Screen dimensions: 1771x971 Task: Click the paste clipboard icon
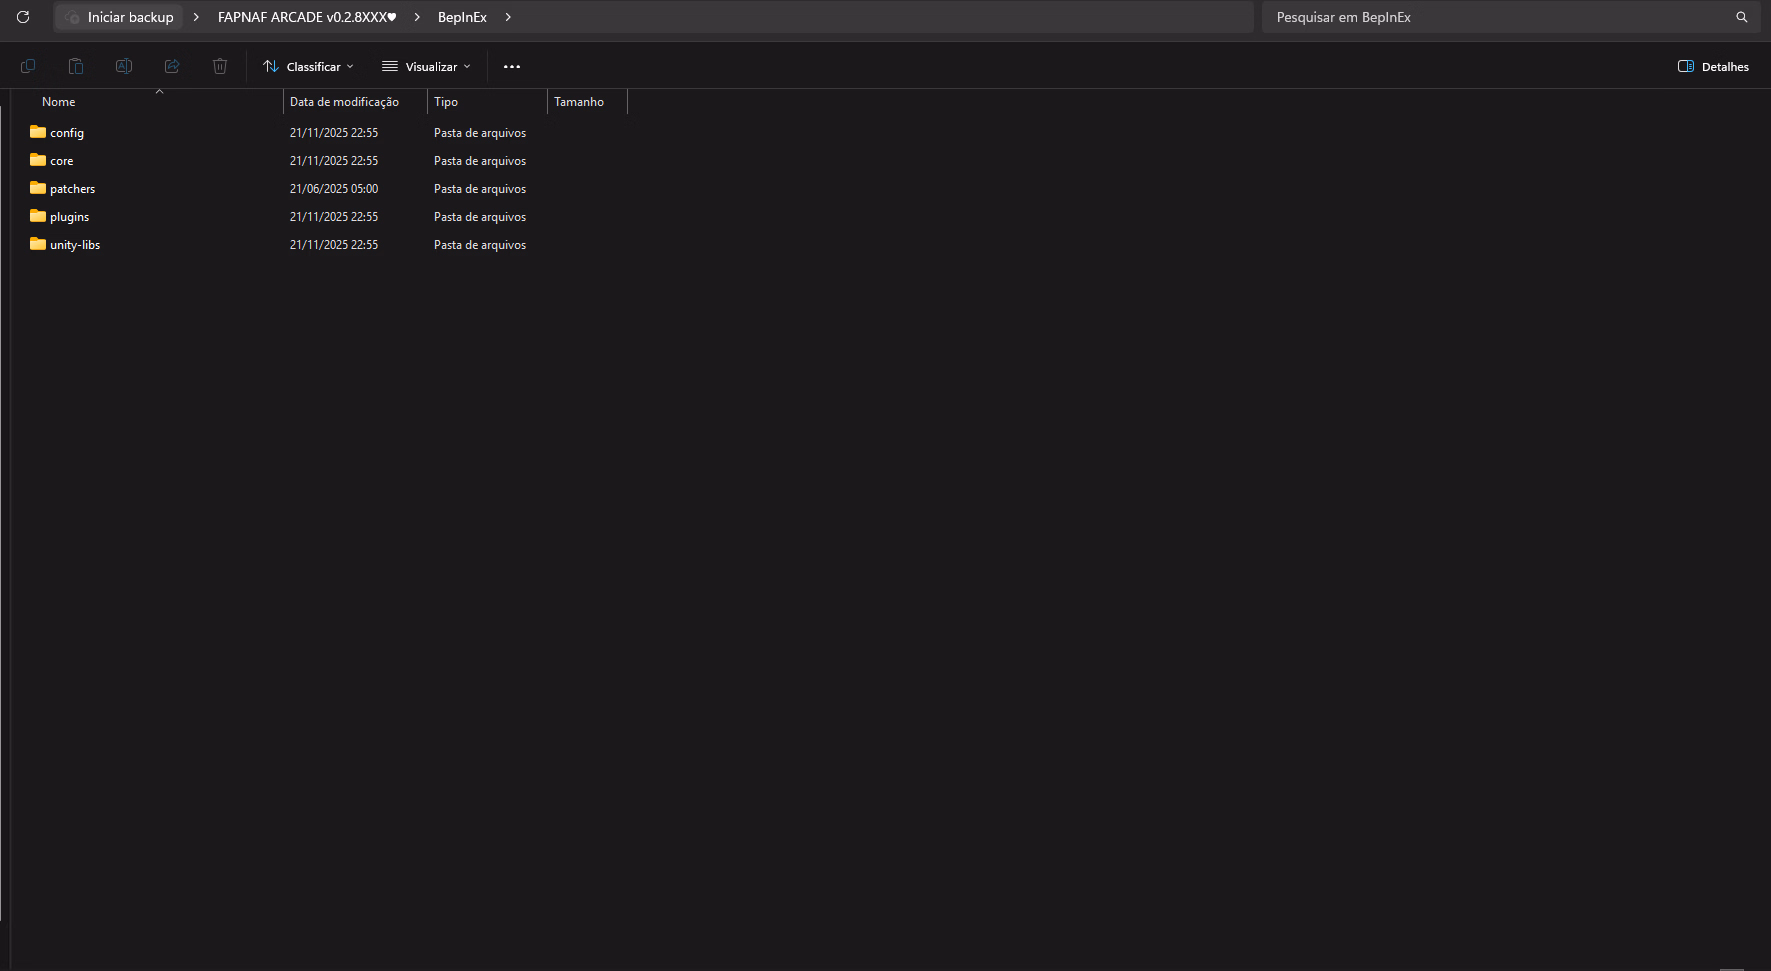tap(76, 66)
